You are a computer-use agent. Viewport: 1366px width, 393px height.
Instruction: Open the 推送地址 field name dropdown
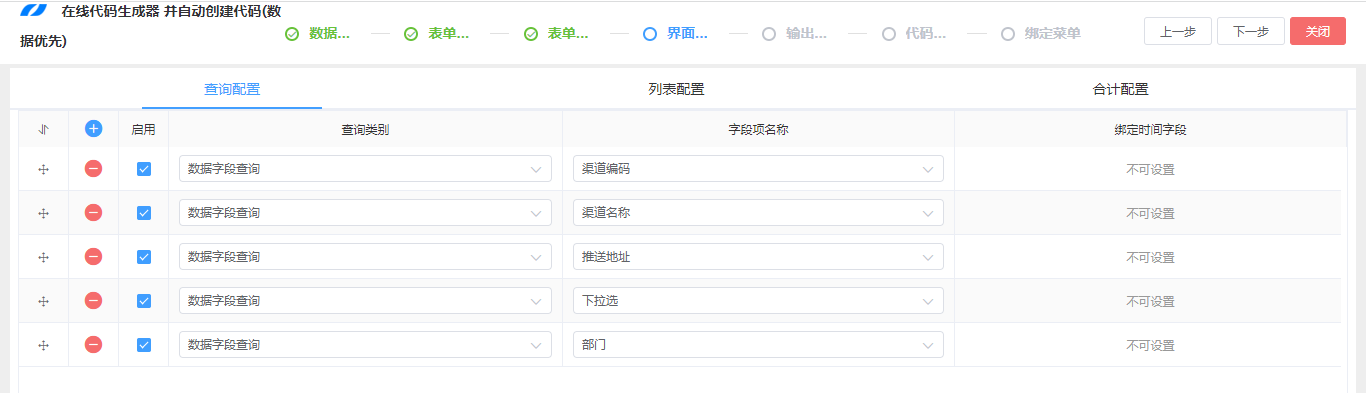[x=758, y=257]
